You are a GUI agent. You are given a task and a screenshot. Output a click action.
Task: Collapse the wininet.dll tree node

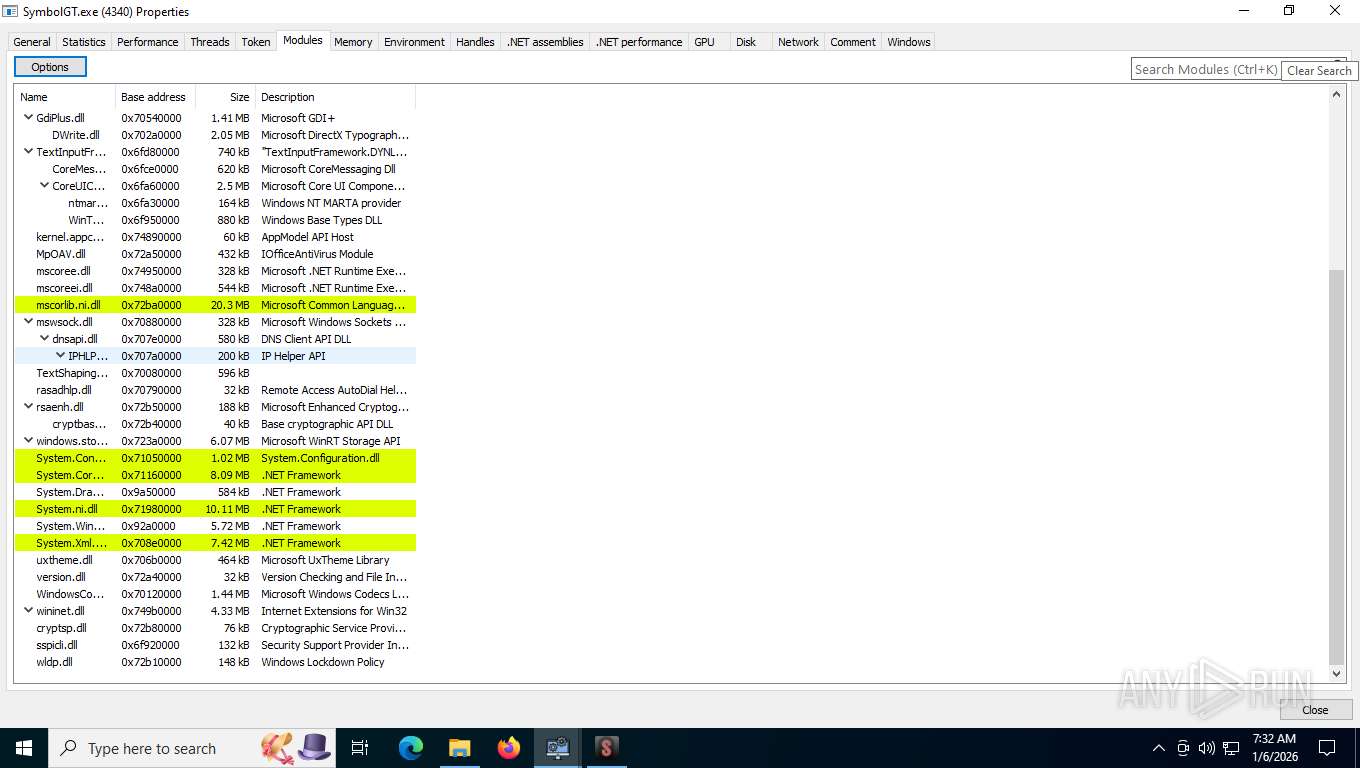(28, 611)
